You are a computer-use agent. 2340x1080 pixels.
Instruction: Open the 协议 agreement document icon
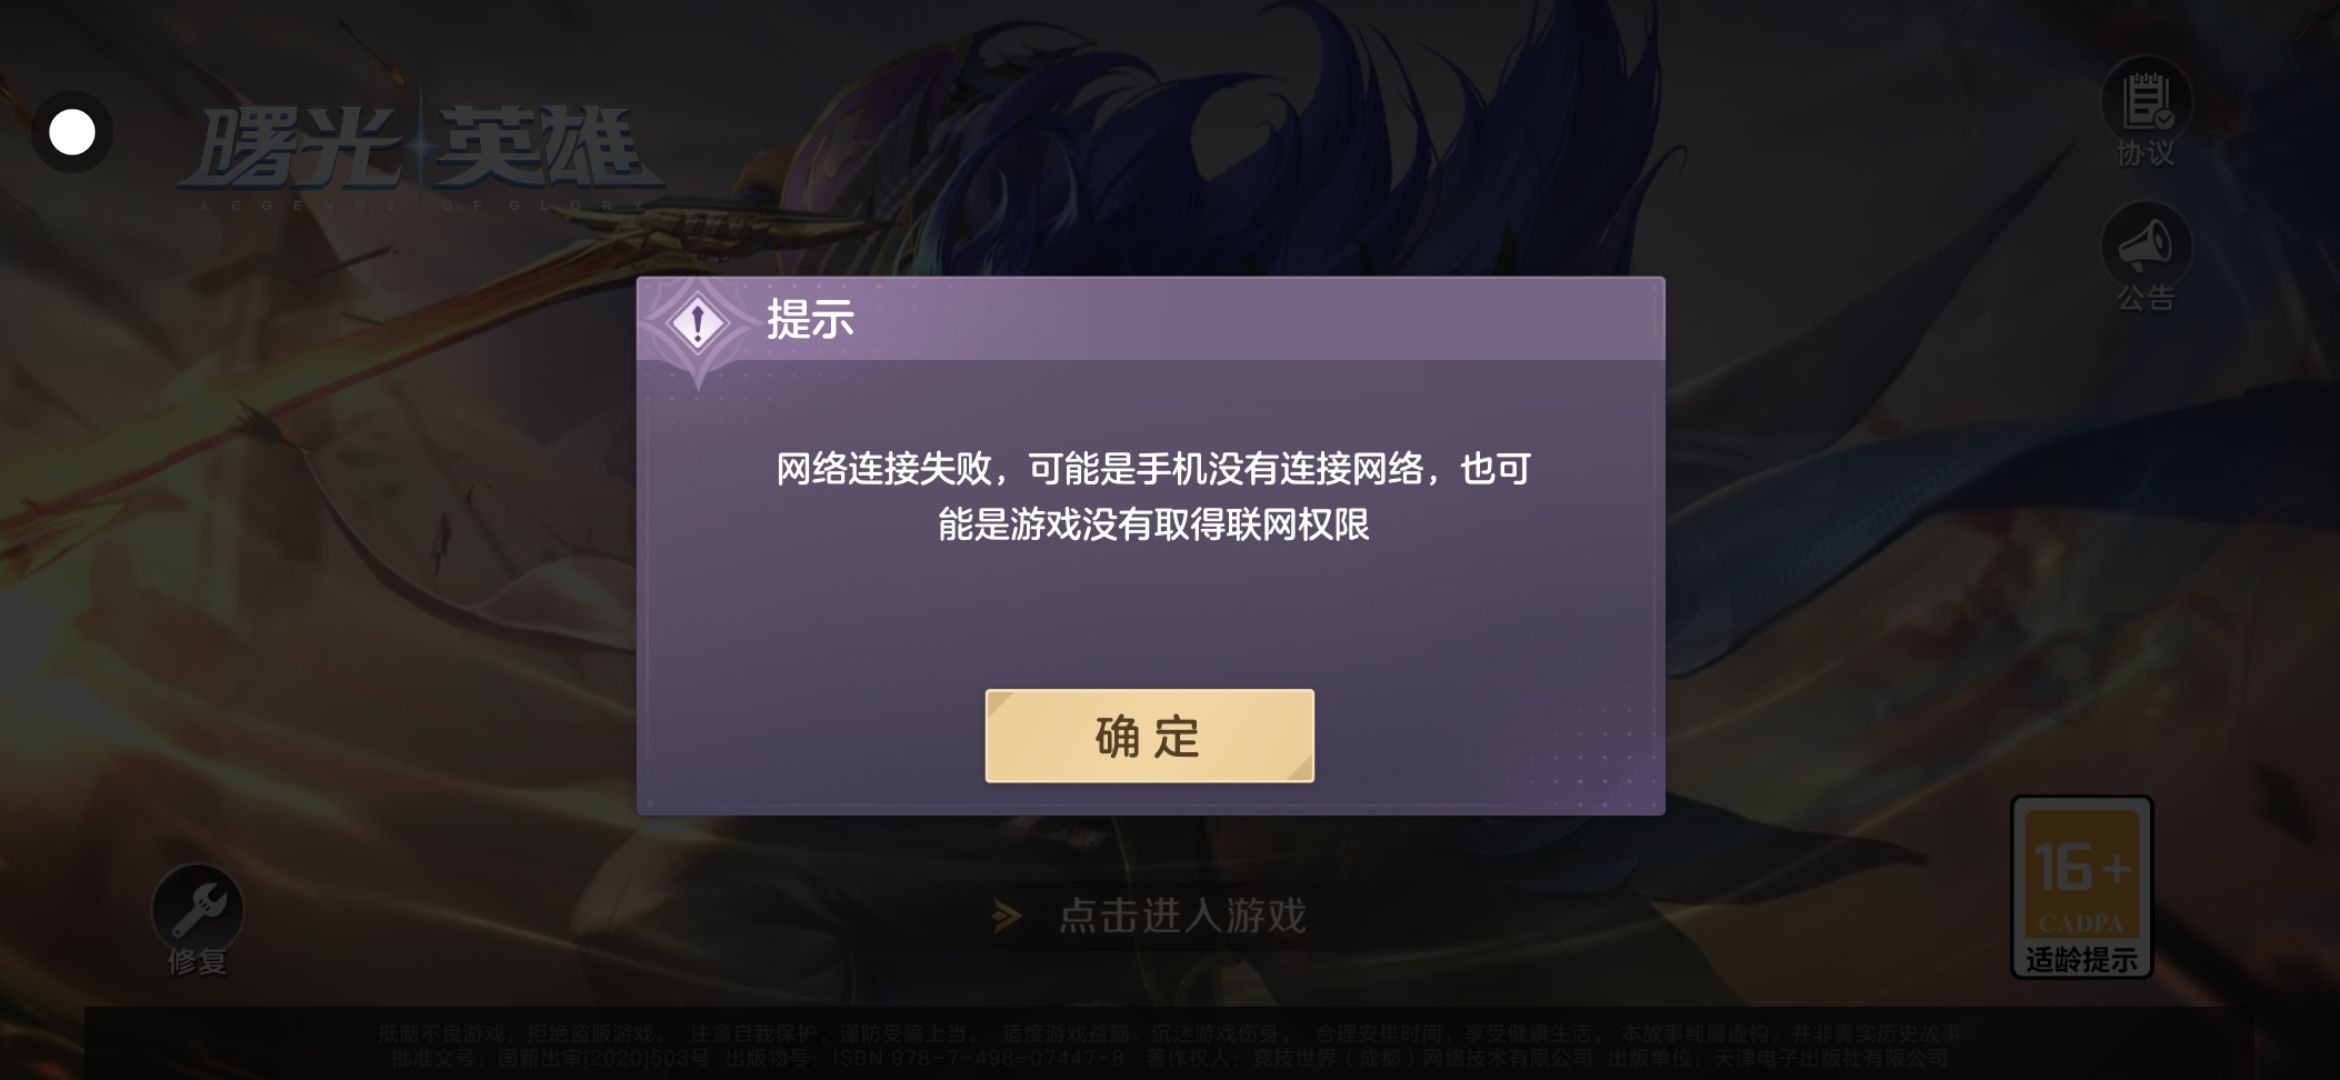(2146, 102)
